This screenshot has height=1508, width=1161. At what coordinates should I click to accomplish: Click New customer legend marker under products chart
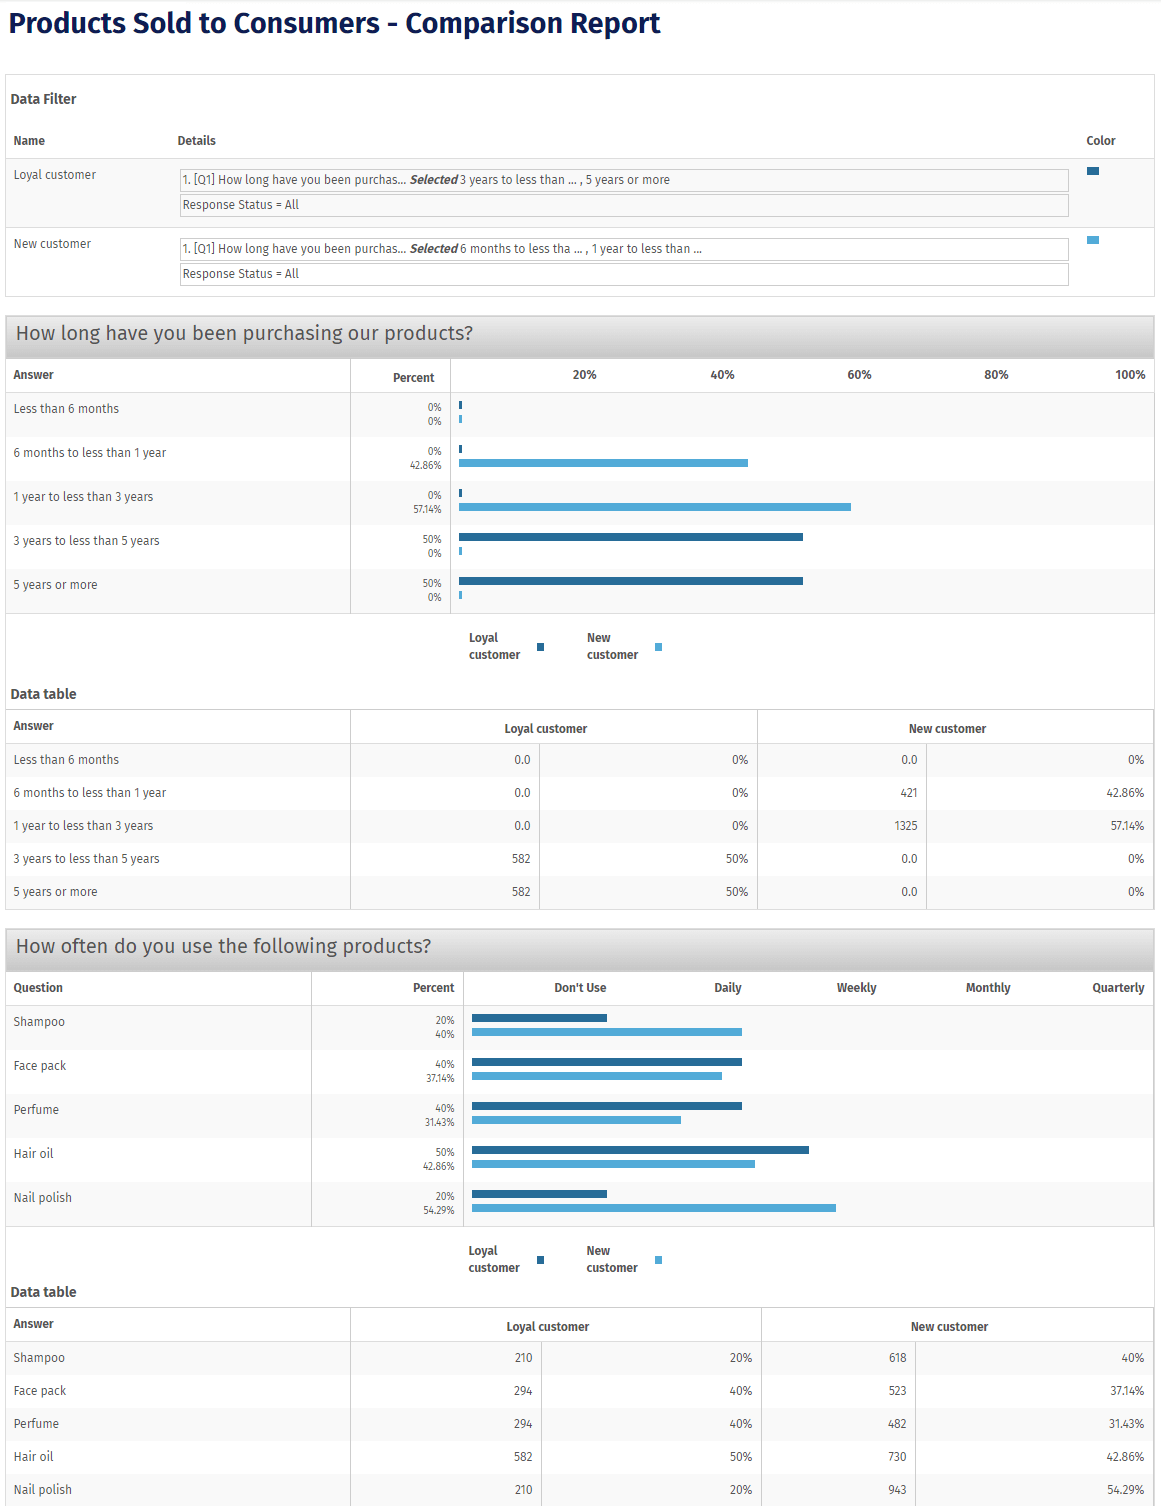(x=658, y=1260)
